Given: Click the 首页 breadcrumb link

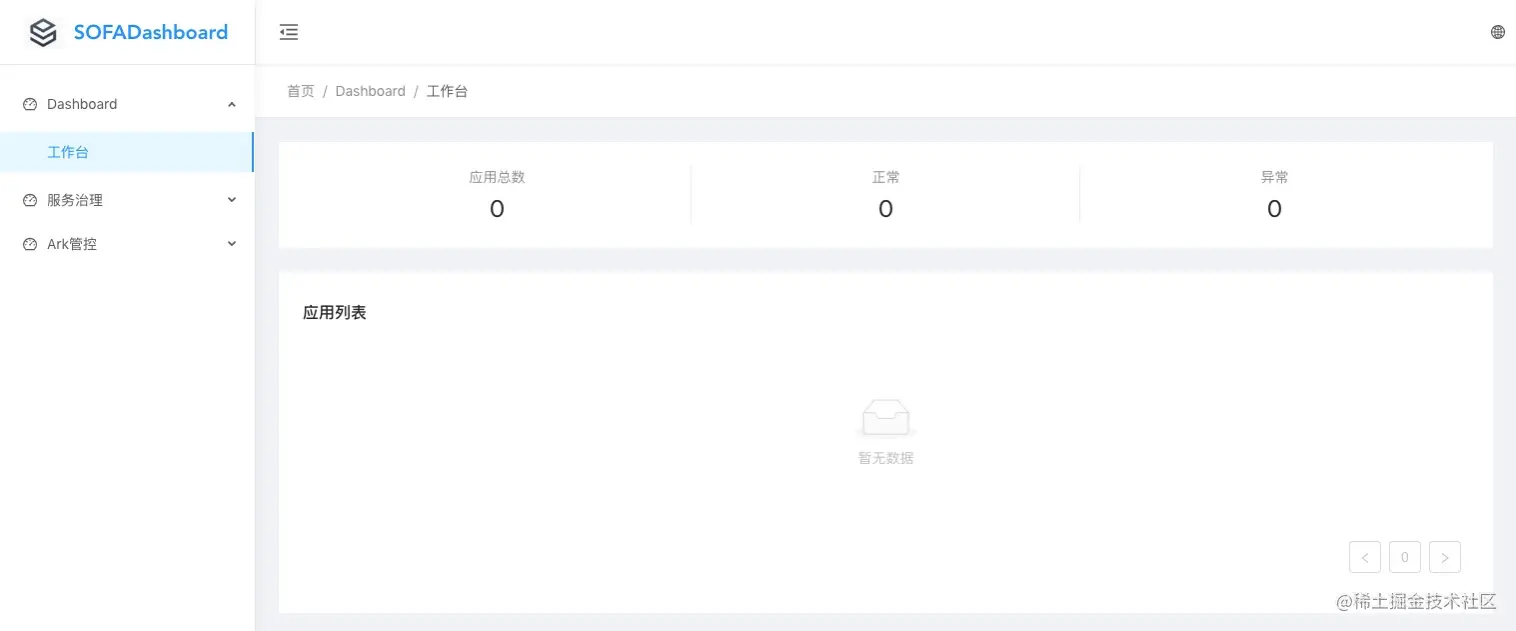Looking at the screenshot, I should pyautogui.click(x=301, y=91).
